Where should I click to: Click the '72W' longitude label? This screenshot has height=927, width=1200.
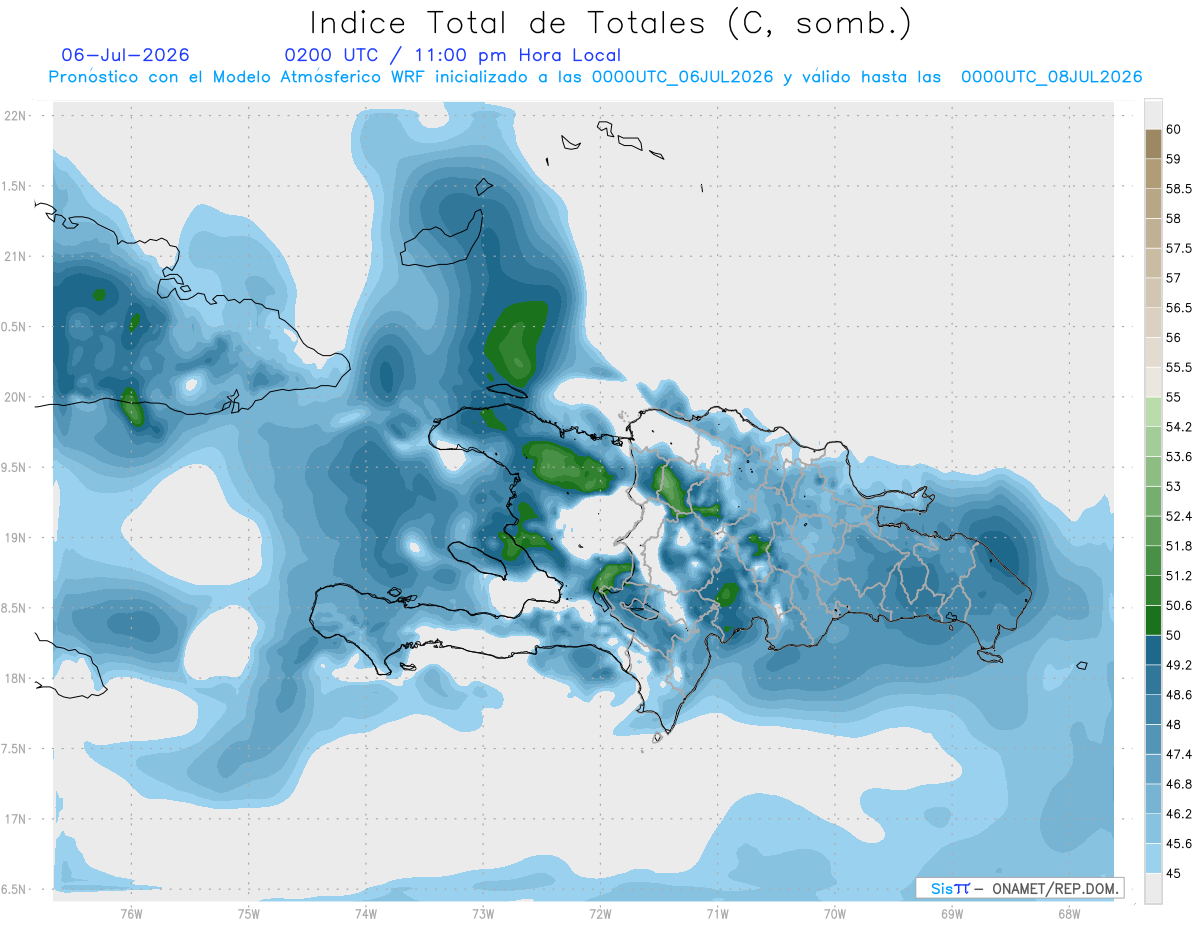(600, 914)
